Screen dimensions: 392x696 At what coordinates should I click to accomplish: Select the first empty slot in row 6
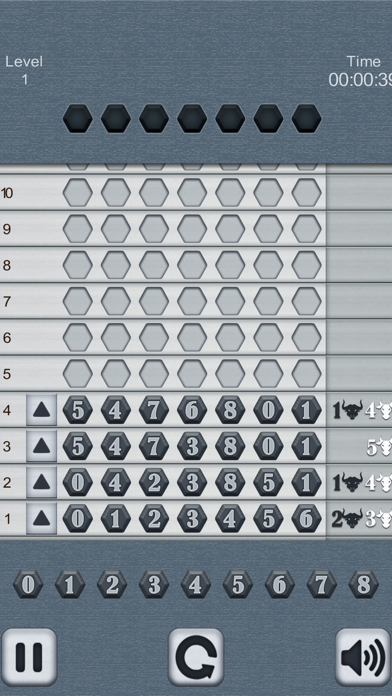78,337
